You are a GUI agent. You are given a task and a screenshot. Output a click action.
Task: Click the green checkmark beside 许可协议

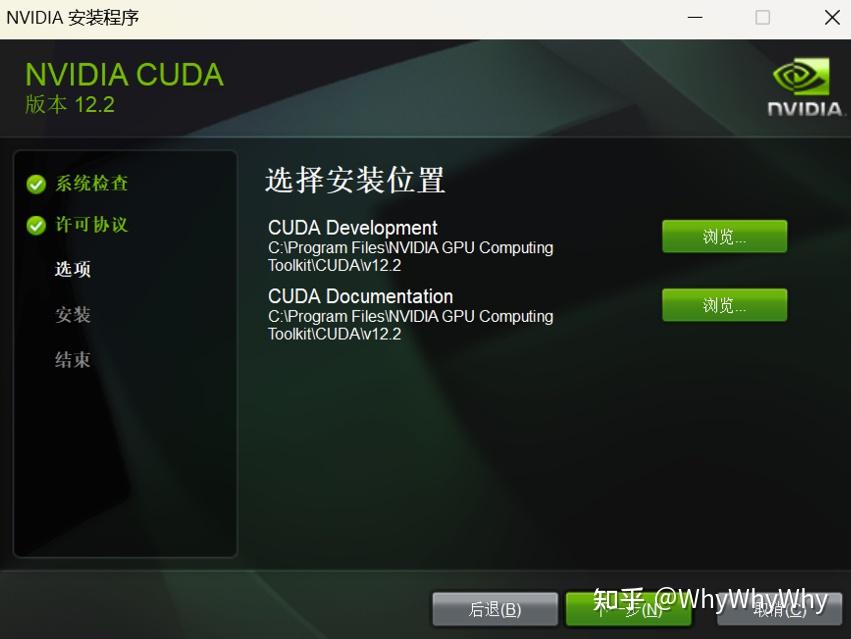click(x=36, y=225)
